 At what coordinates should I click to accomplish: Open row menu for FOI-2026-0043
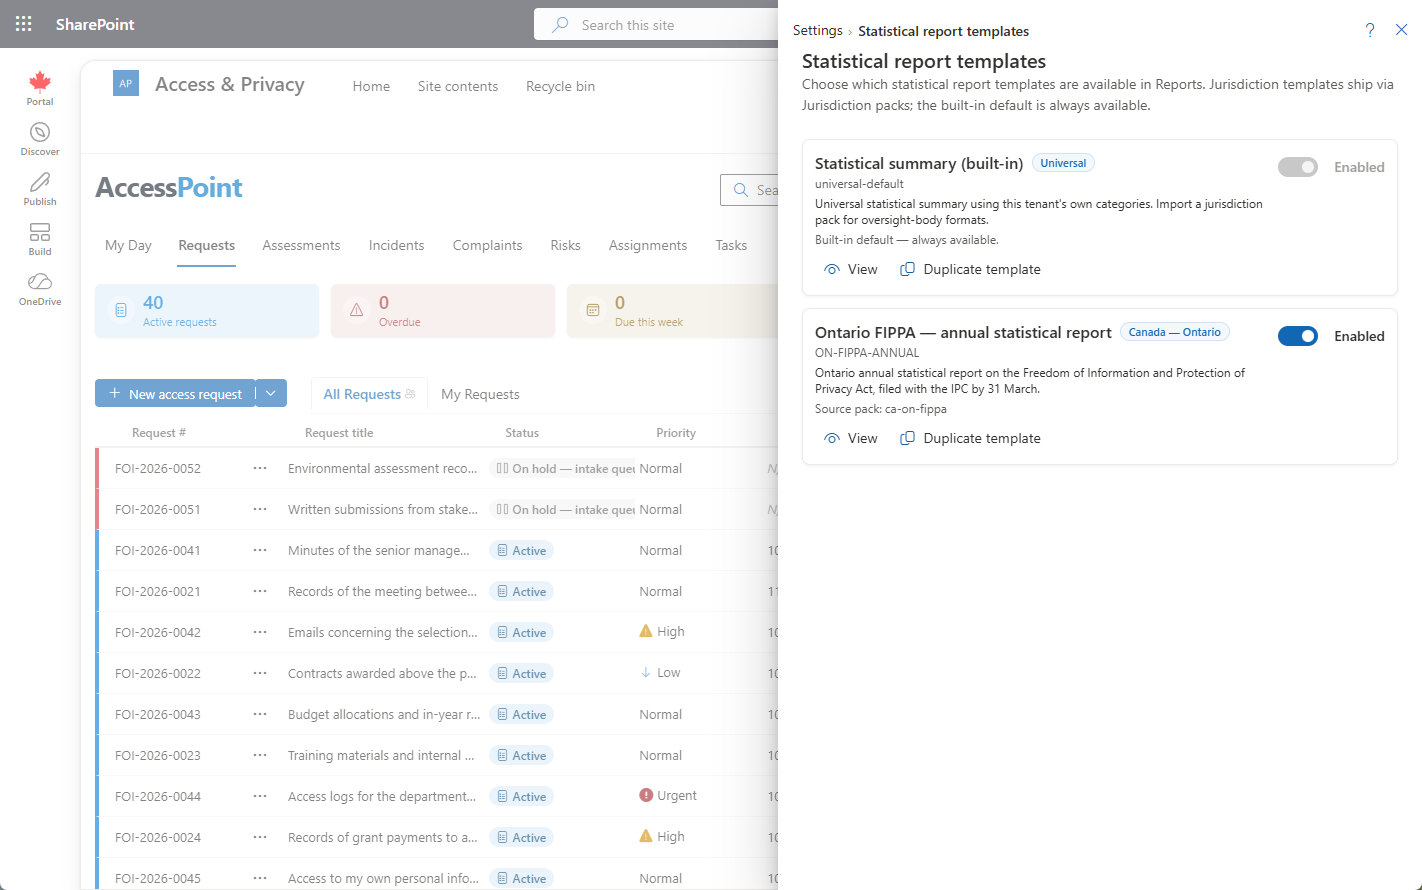[260, 714]
